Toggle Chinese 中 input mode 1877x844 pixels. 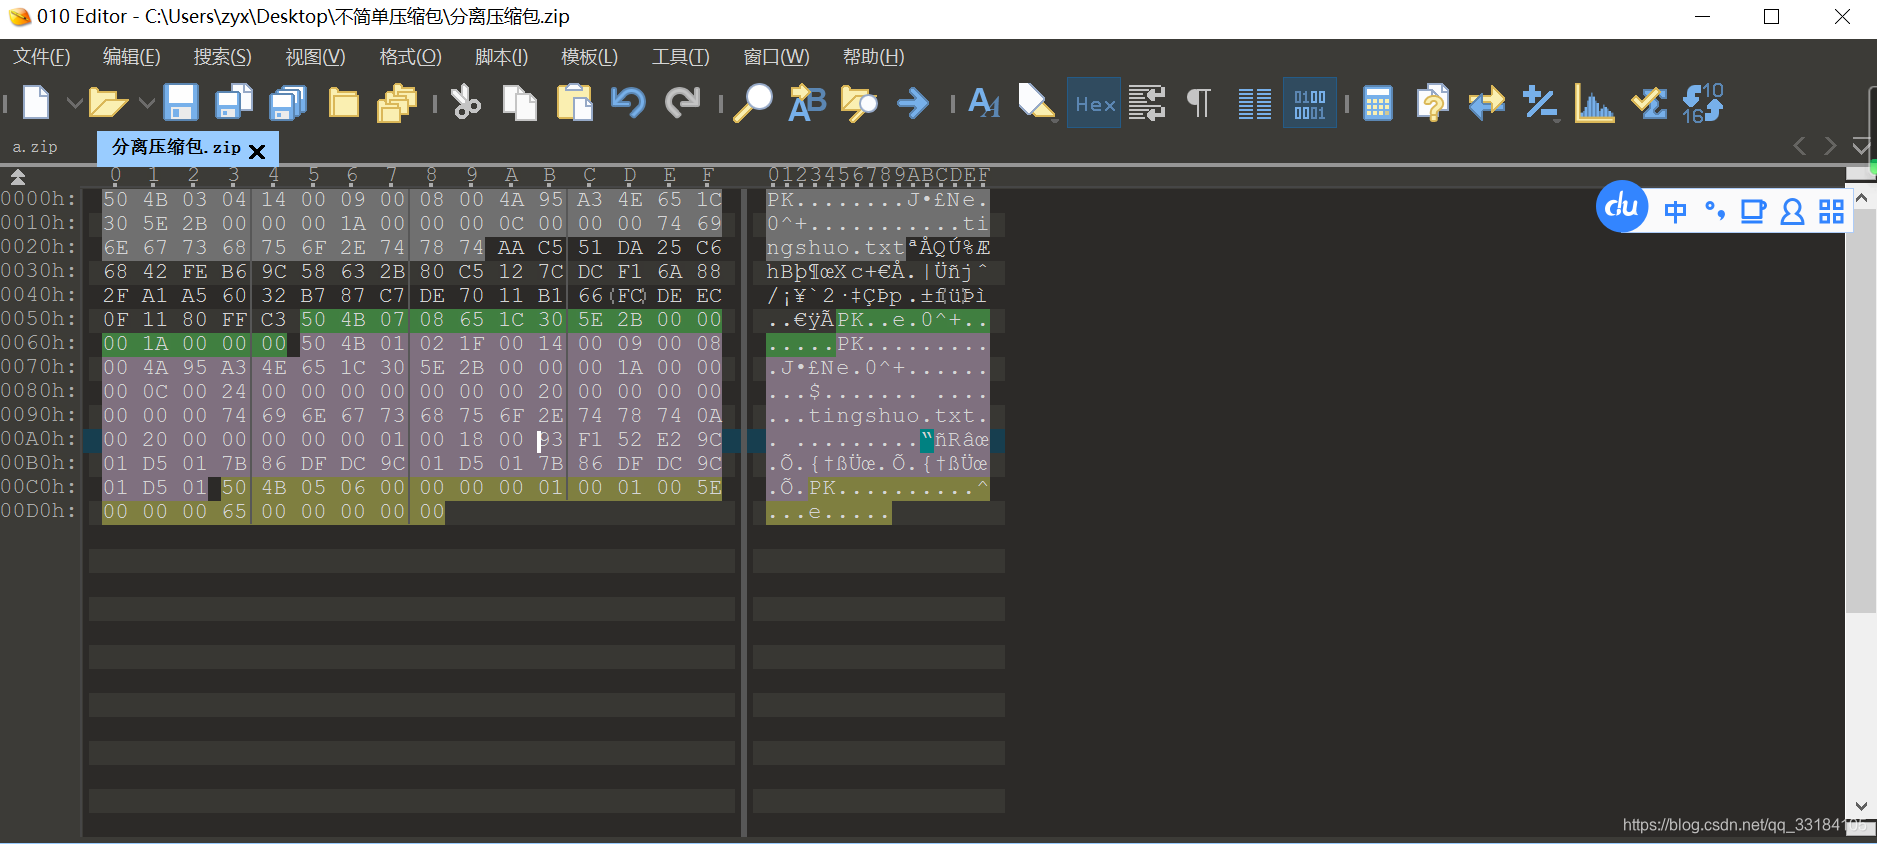(1675, 211)
